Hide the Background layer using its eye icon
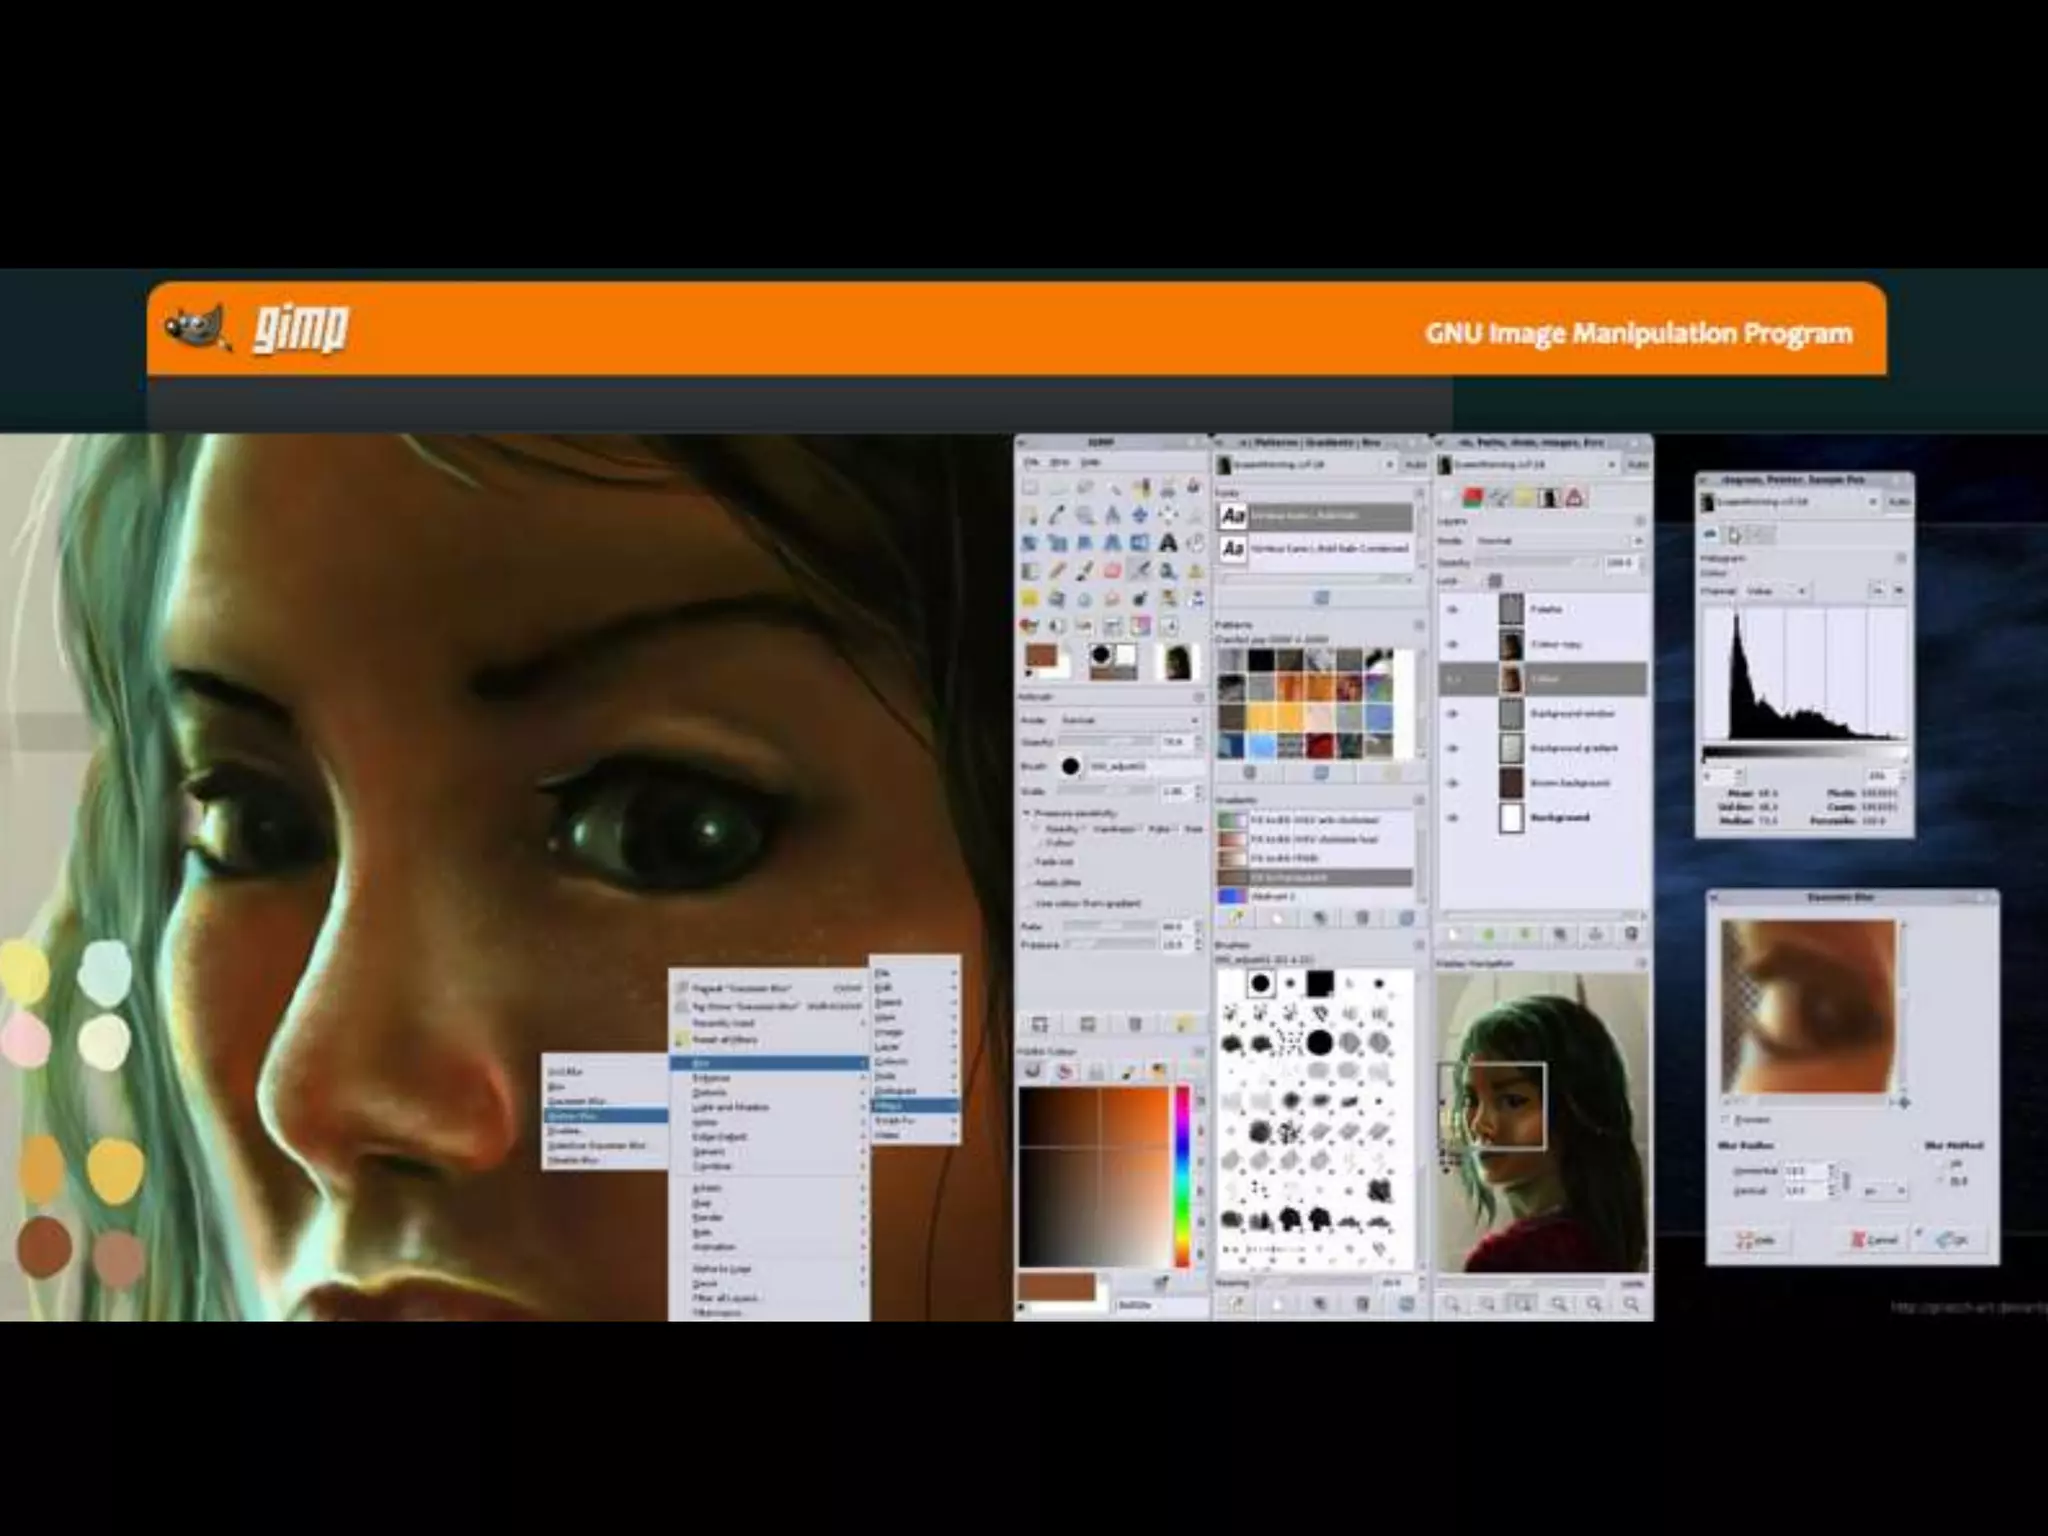2048x1536 pixels. coord(1453,818)
